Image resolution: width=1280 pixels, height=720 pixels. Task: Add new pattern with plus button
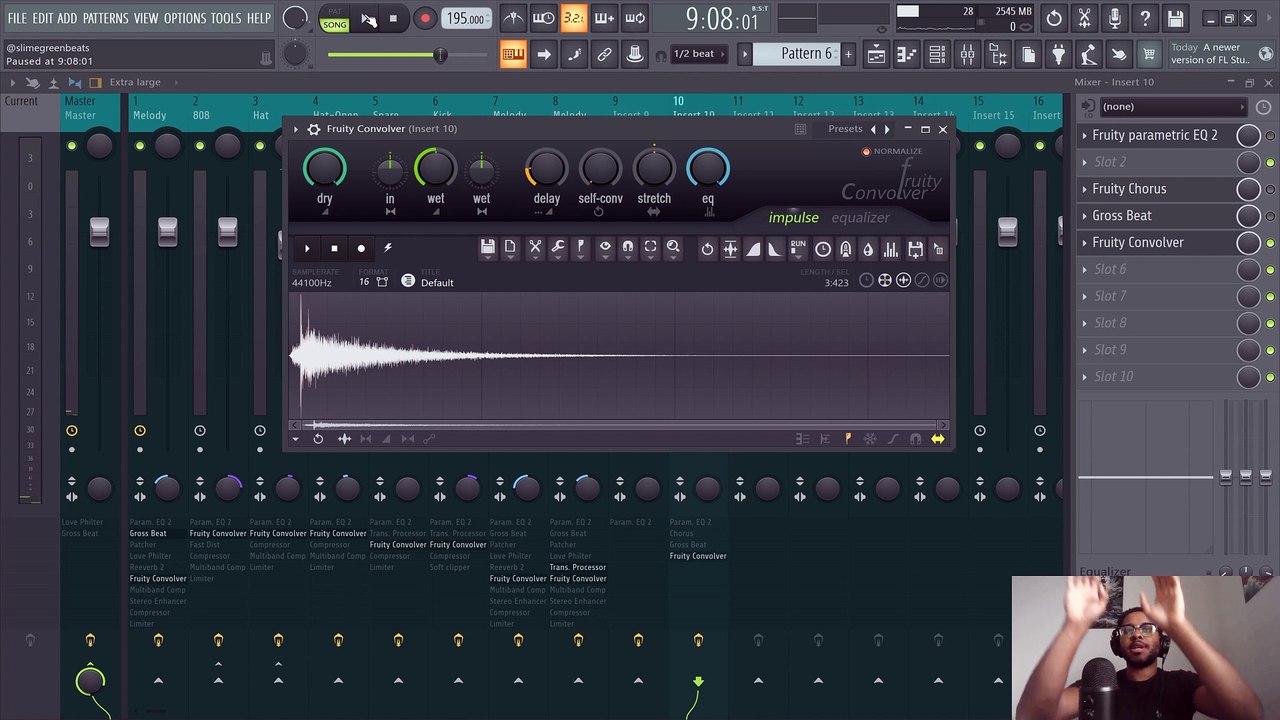[x=848, y=54]
